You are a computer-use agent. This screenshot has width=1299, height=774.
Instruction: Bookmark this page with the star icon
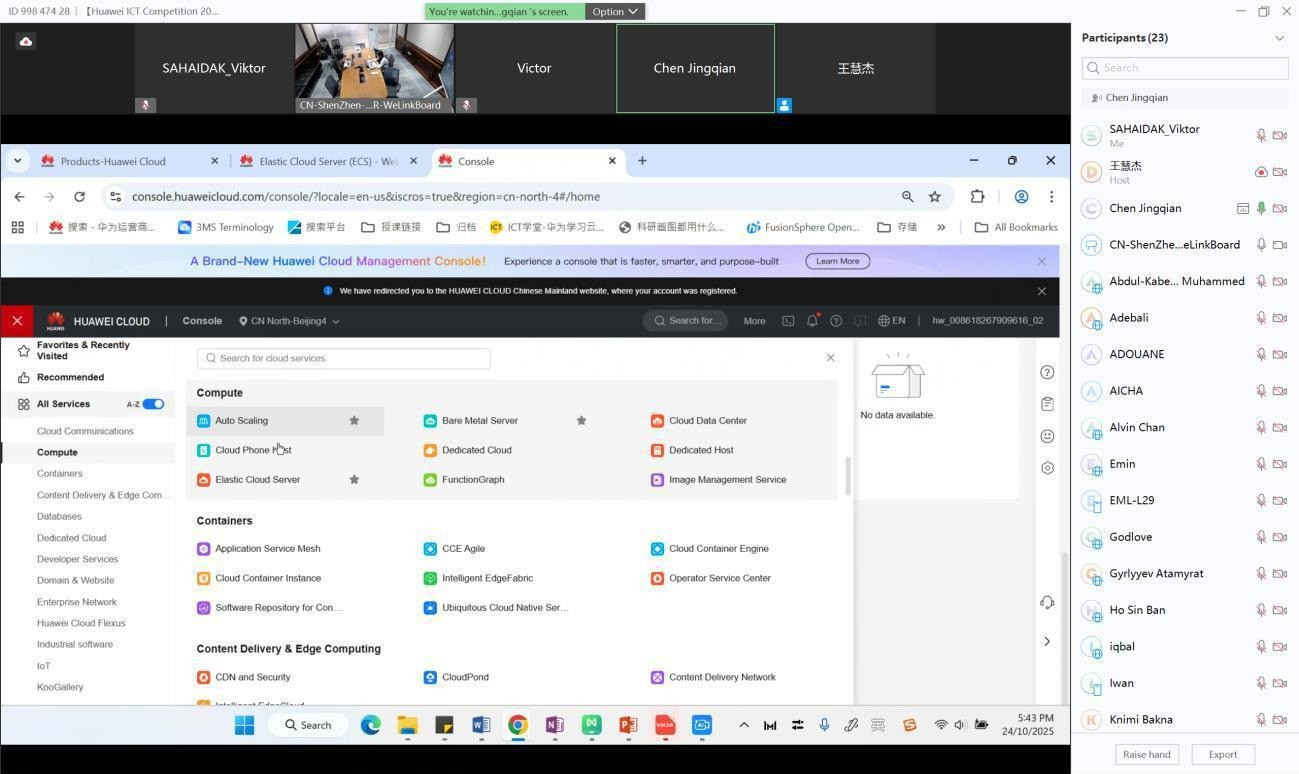[935, 197]
